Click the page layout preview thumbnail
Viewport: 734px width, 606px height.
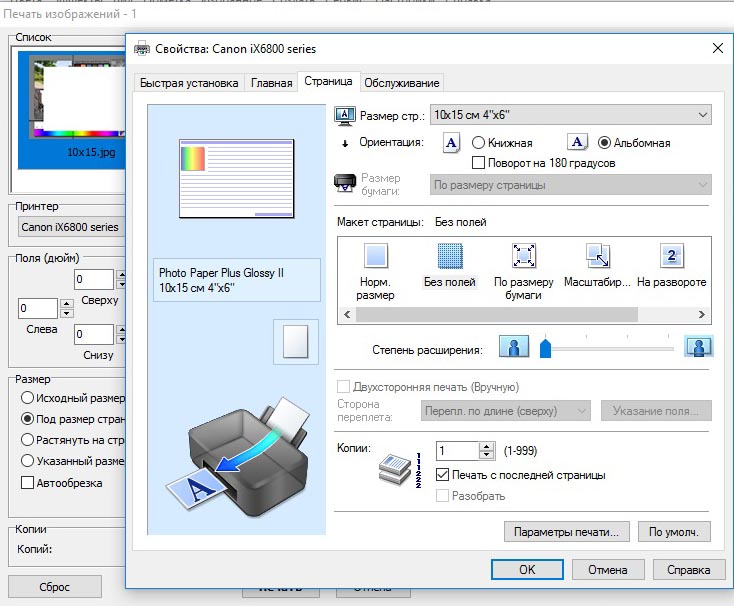click(237, 179)
